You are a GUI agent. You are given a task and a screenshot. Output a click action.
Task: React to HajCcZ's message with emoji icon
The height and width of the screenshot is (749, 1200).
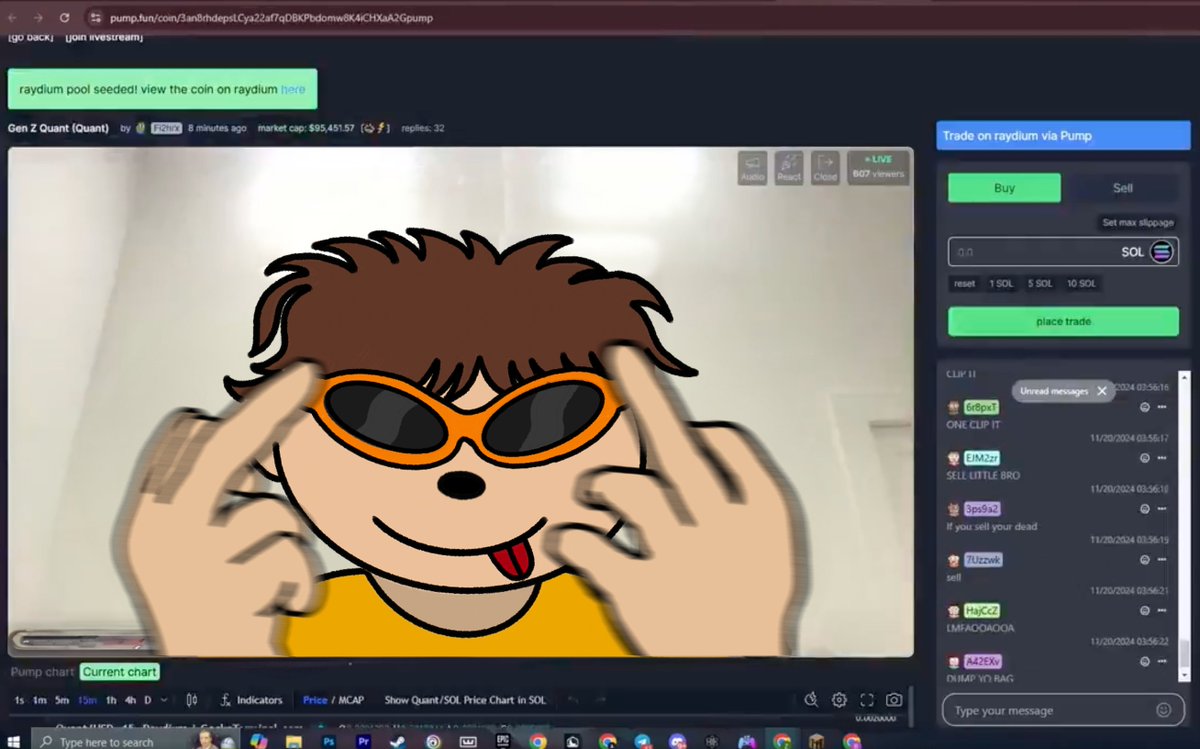pyautogui.click(x=1145, y=610)
